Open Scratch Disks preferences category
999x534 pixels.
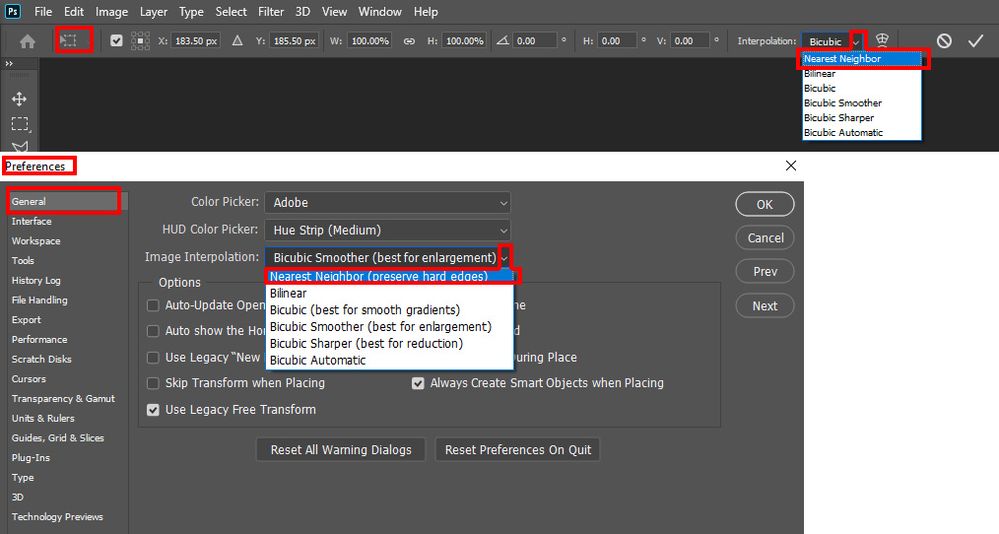click(41, 359)
